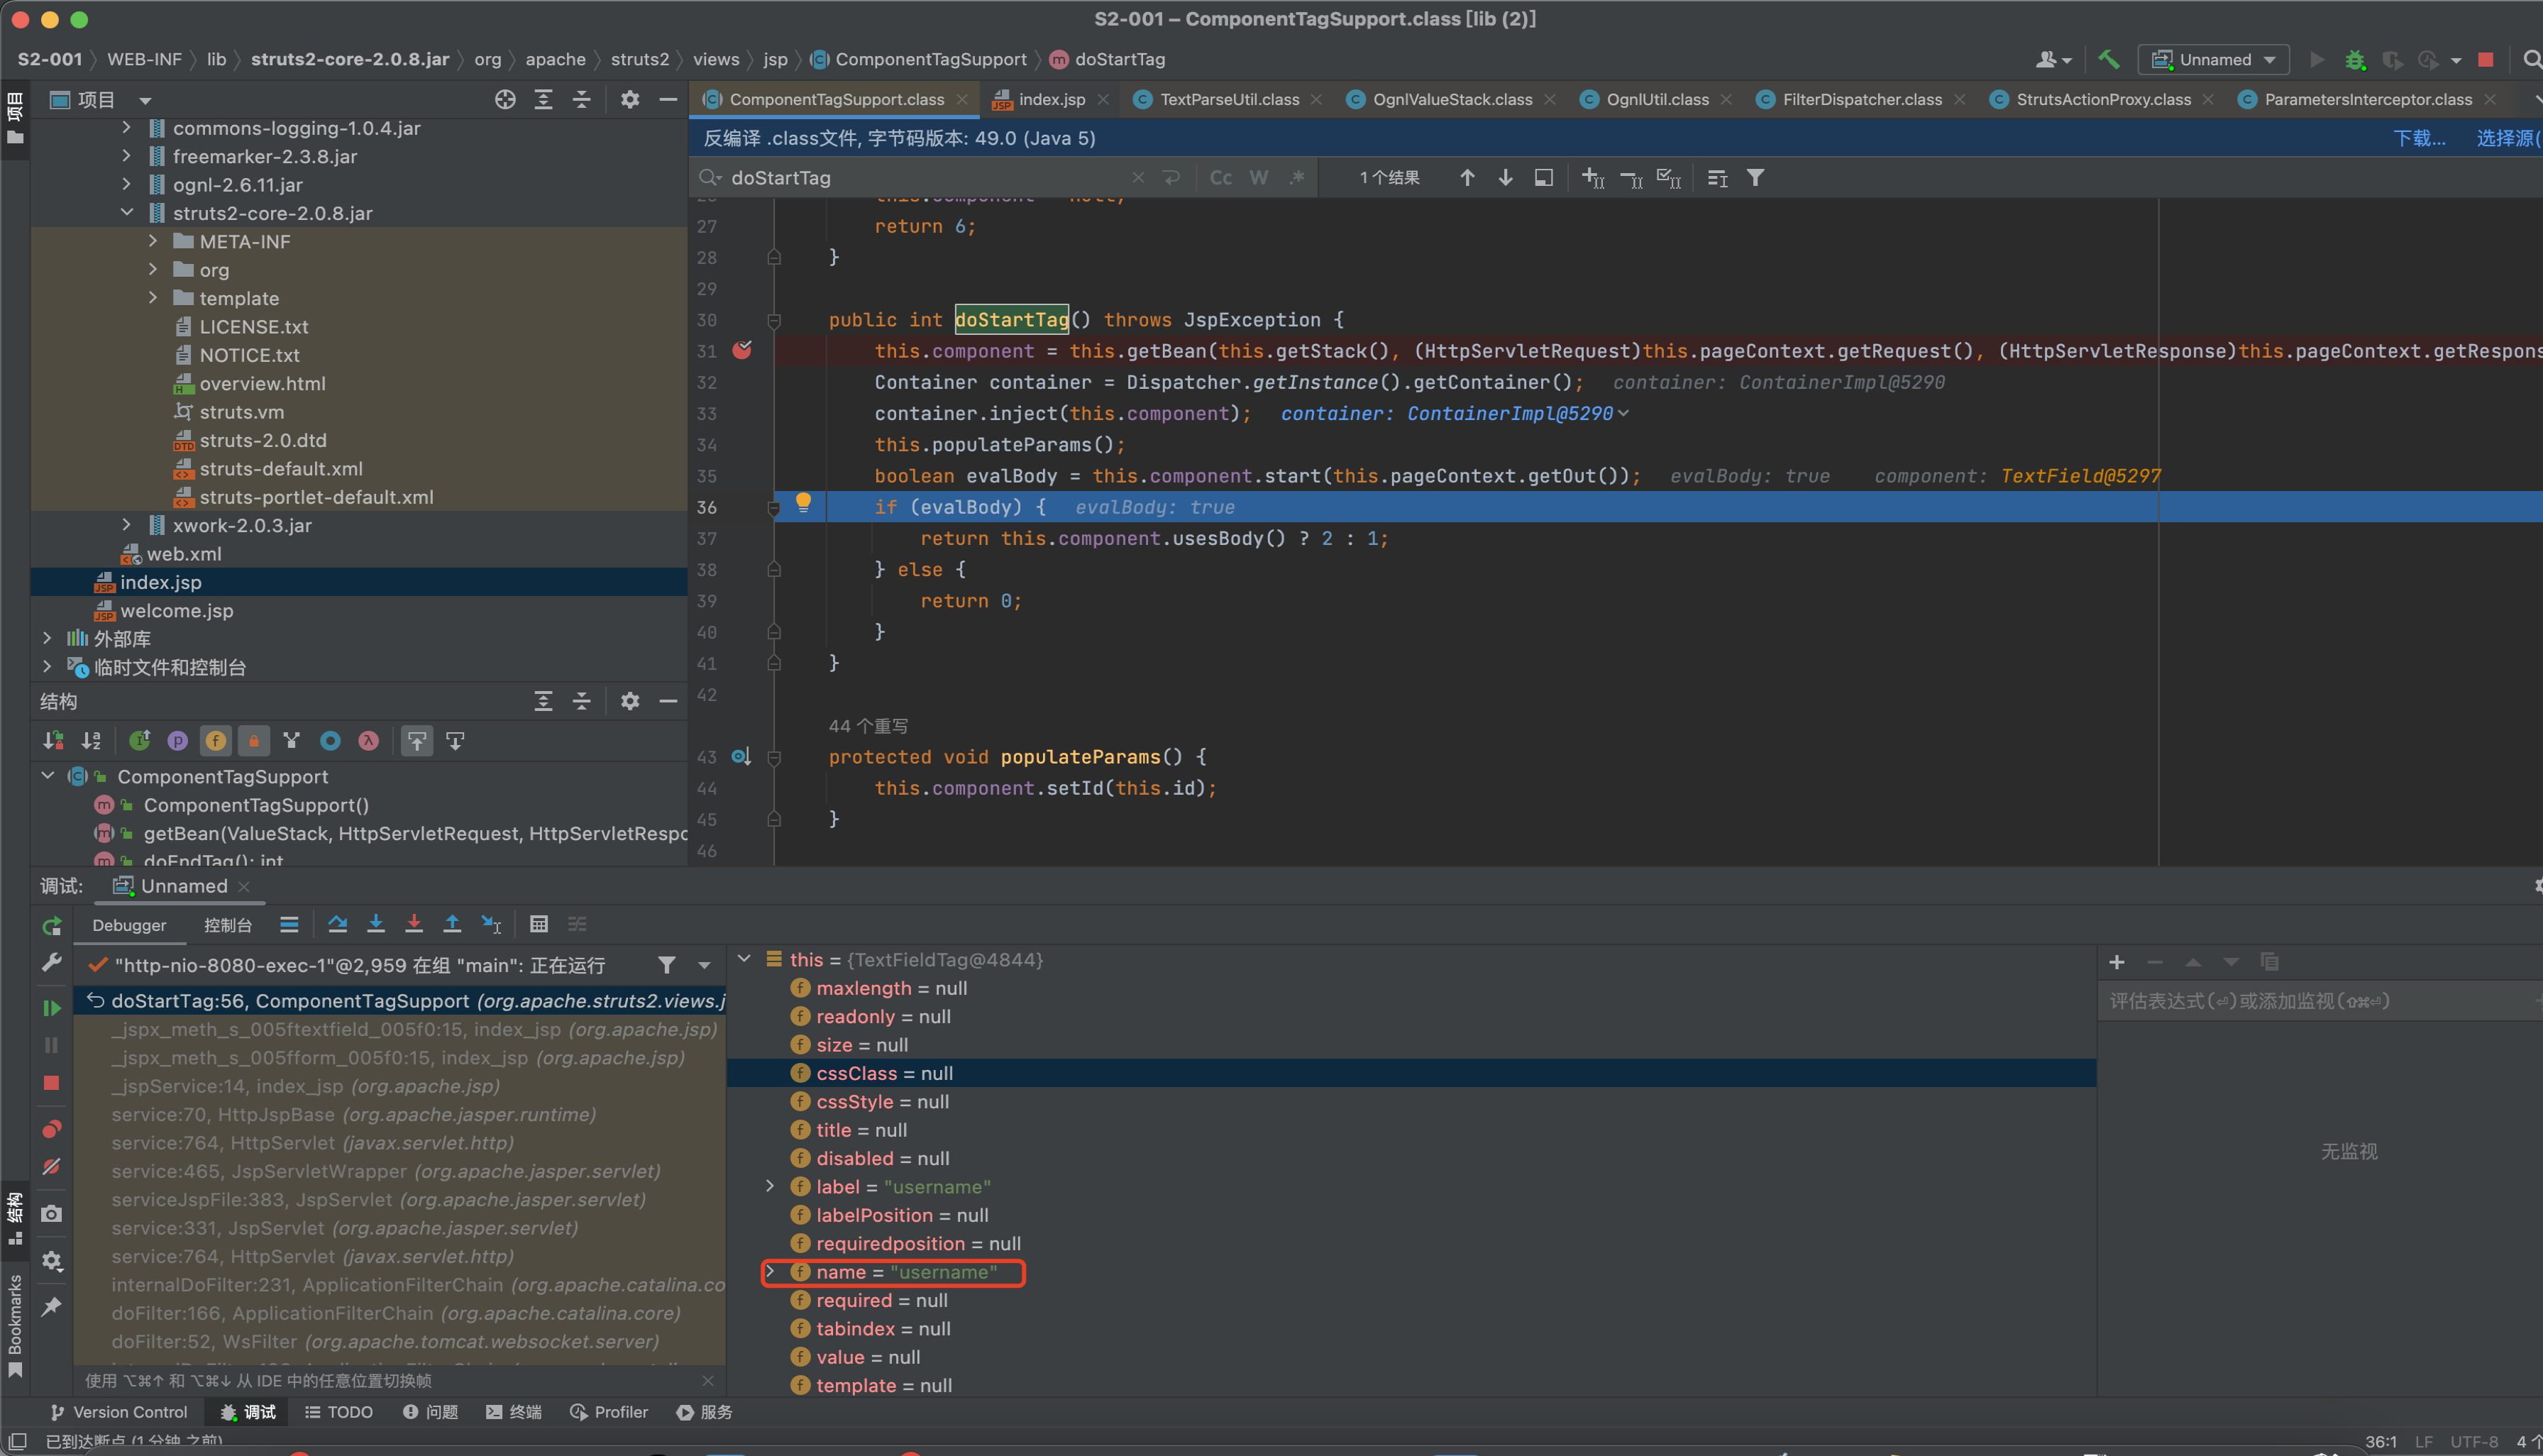Click the Mute Breakpoints icon
2543x1456 pixels.
(52, 1167)
